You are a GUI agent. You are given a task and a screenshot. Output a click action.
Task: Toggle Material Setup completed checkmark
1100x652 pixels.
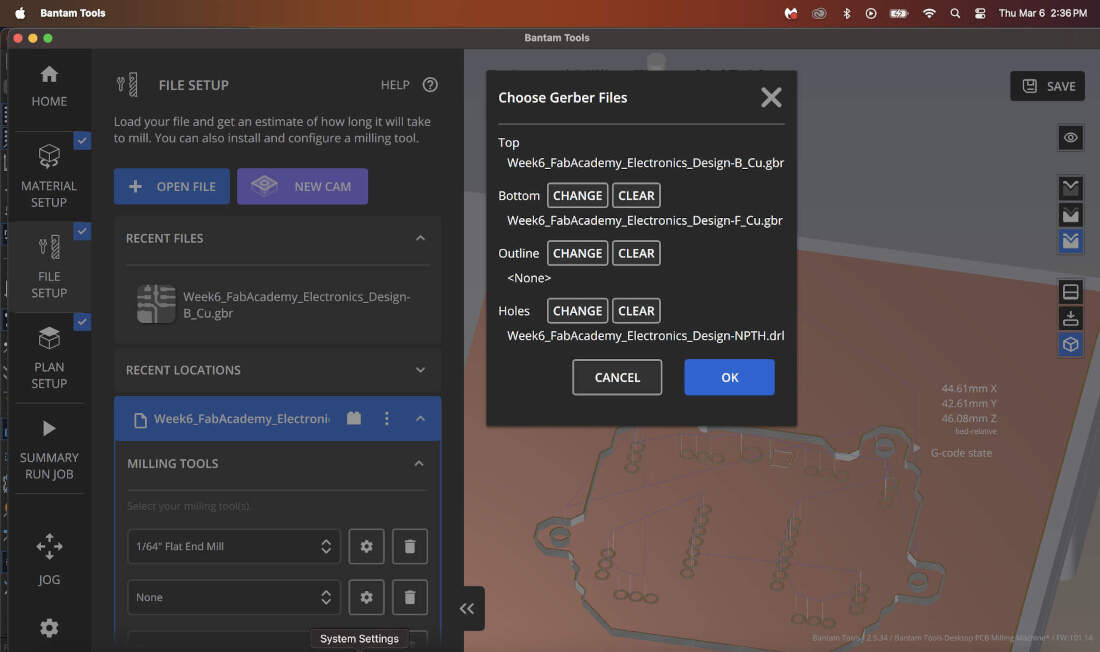point(82,140)
